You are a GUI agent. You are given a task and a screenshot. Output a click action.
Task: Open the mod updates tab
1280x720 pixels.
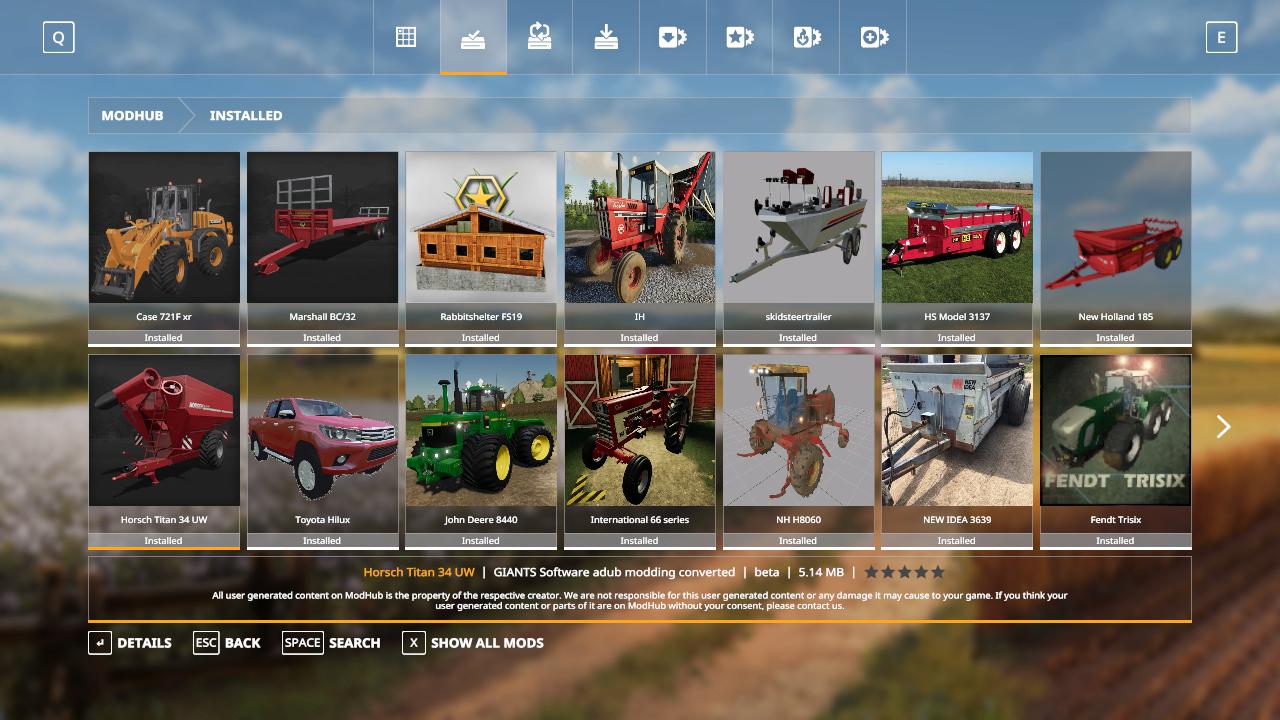539,37
